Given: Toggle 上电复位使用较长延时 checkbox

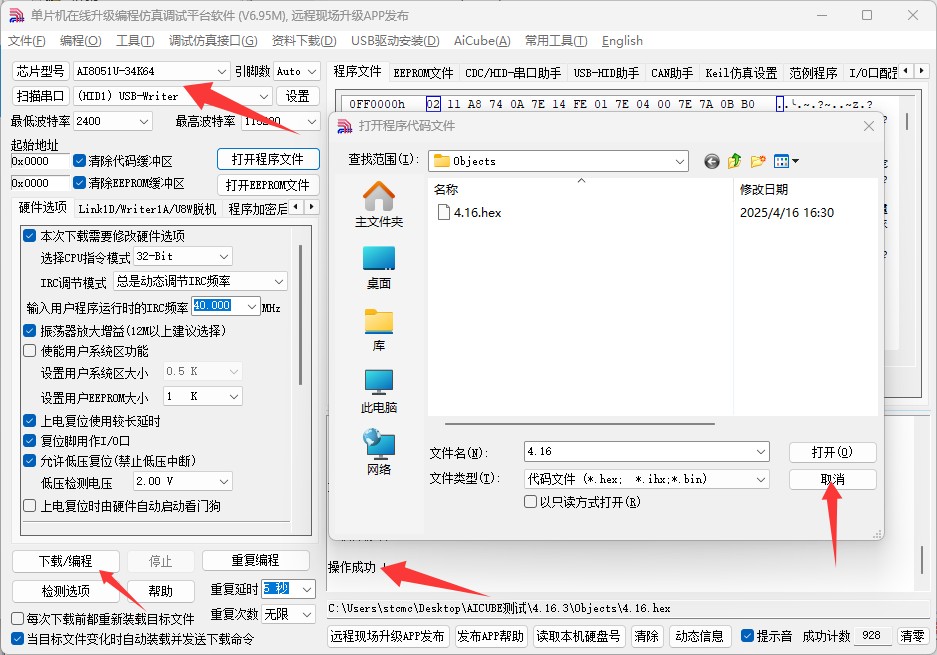Looking at the screenshot, I should [30, 421].
